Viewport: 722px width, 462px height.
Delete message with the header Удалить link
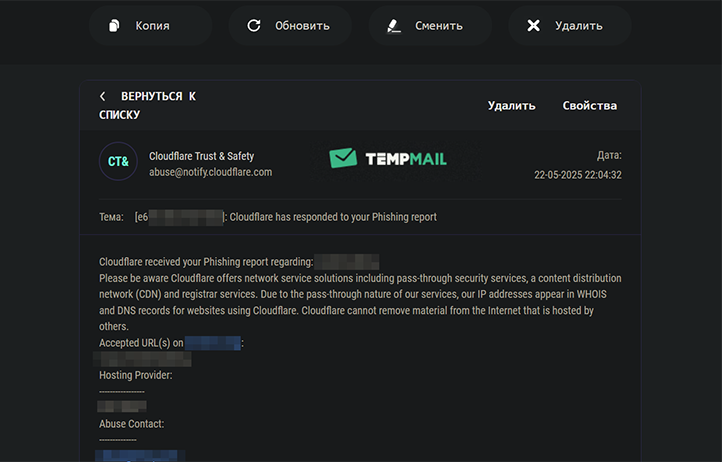coord(512,105)
